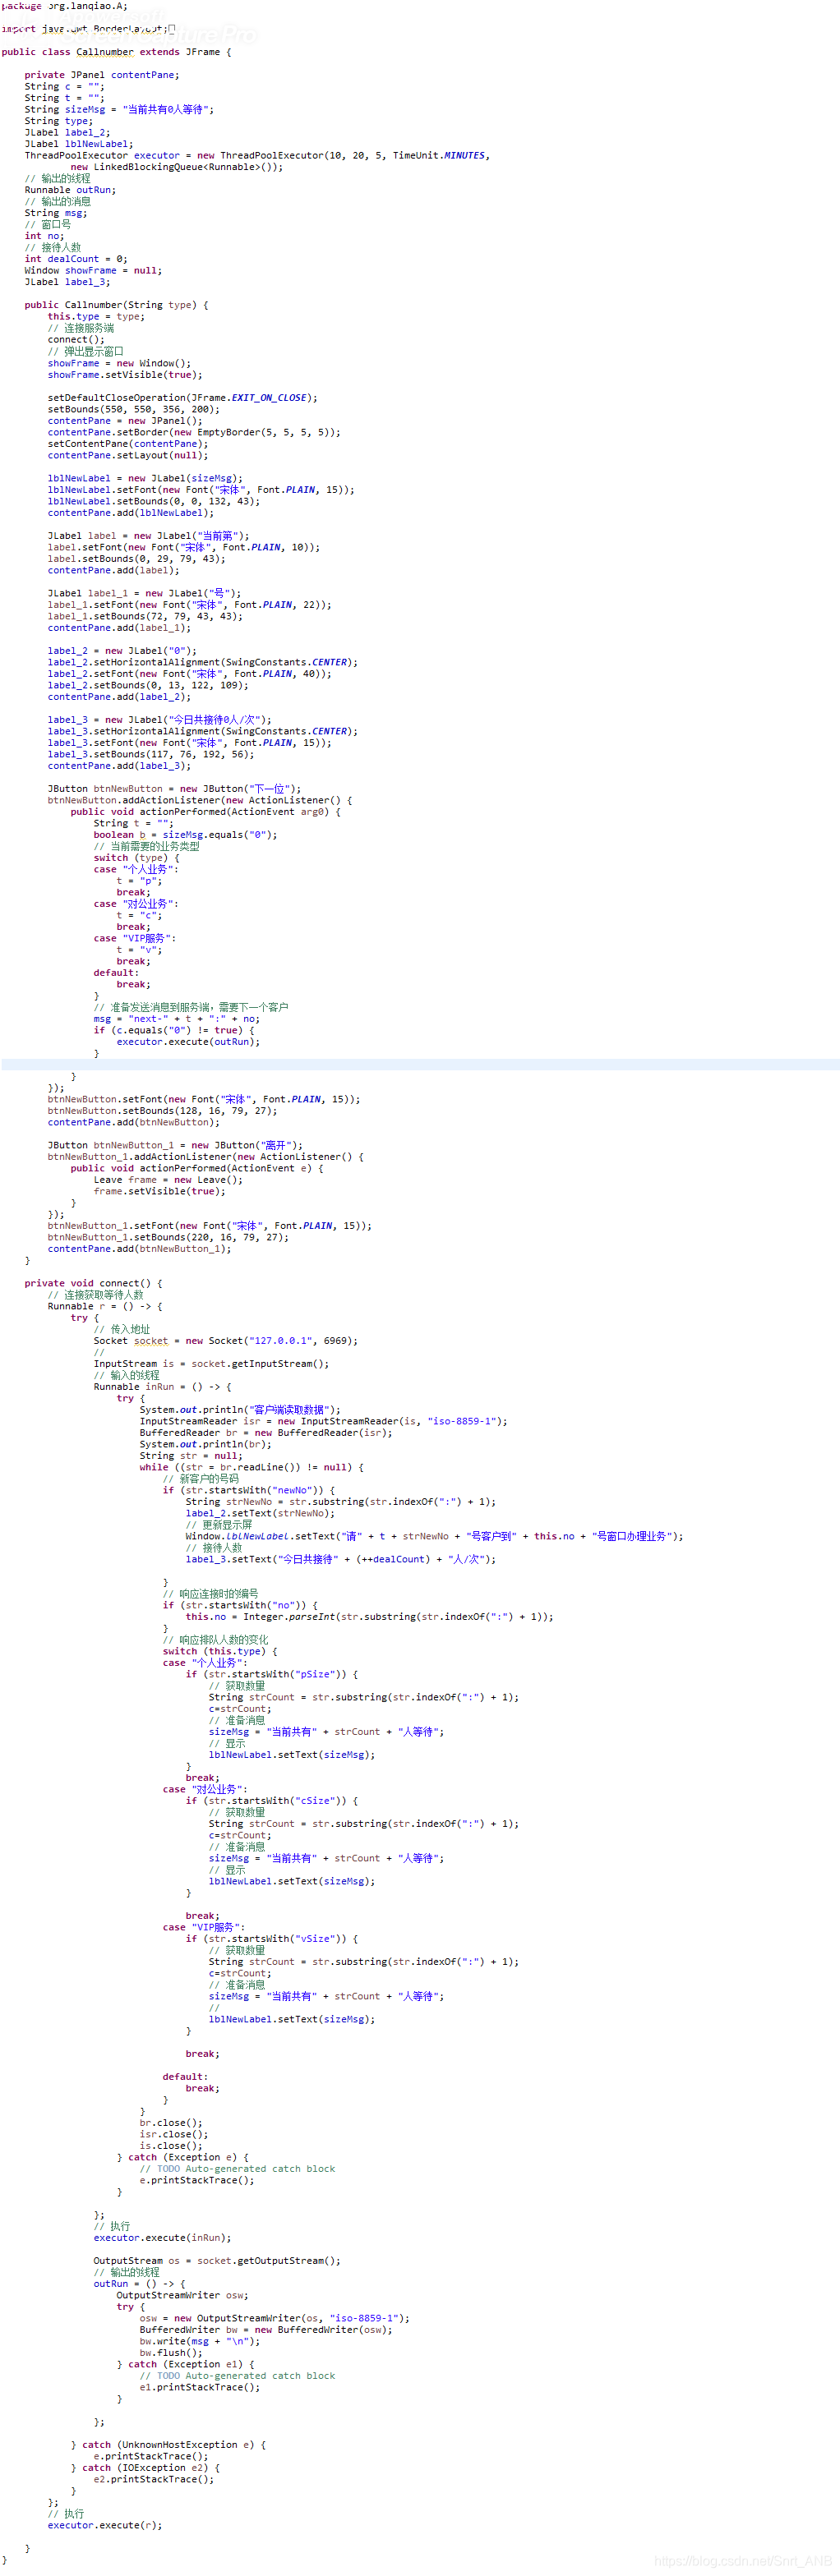Click the 'while ((str = br.readLine())' loop line

pos(252,1467)
